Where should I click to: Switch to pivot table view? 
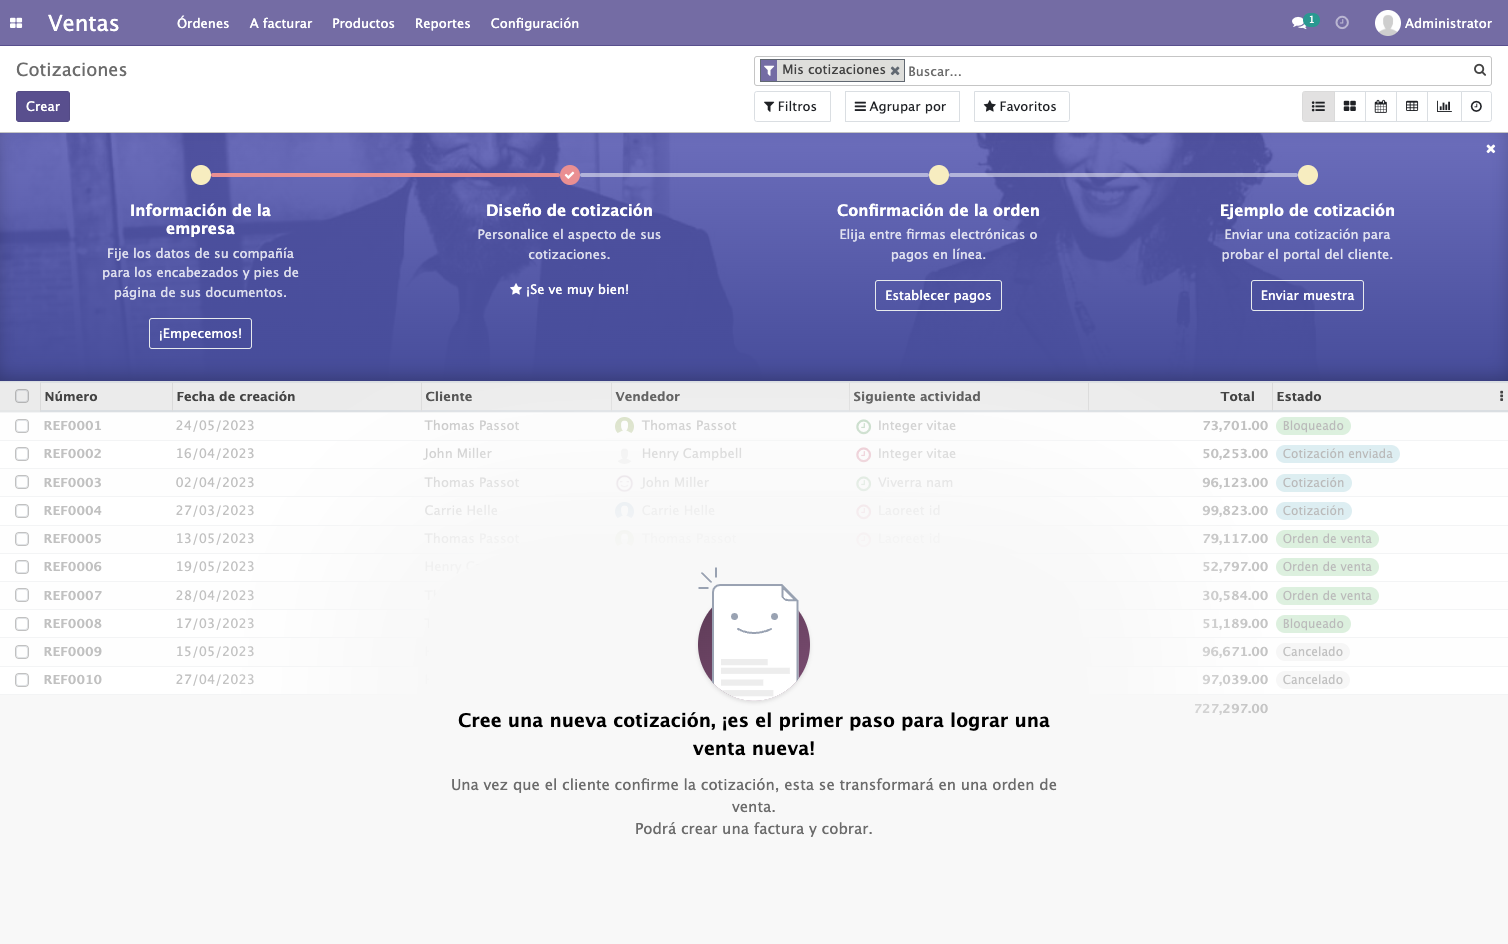click(1412, 107)
